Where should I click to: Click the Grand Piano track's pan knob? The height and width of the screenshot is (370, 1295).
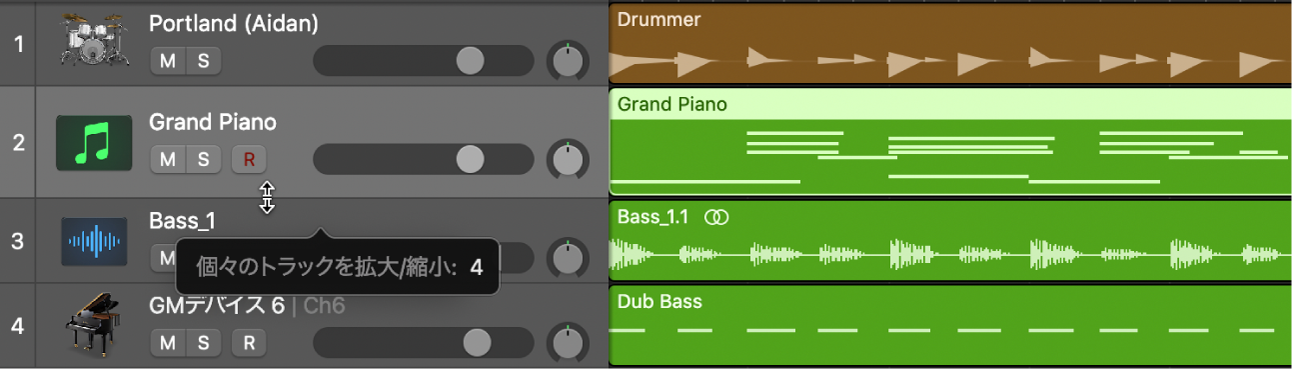click(x=568, y=159)
